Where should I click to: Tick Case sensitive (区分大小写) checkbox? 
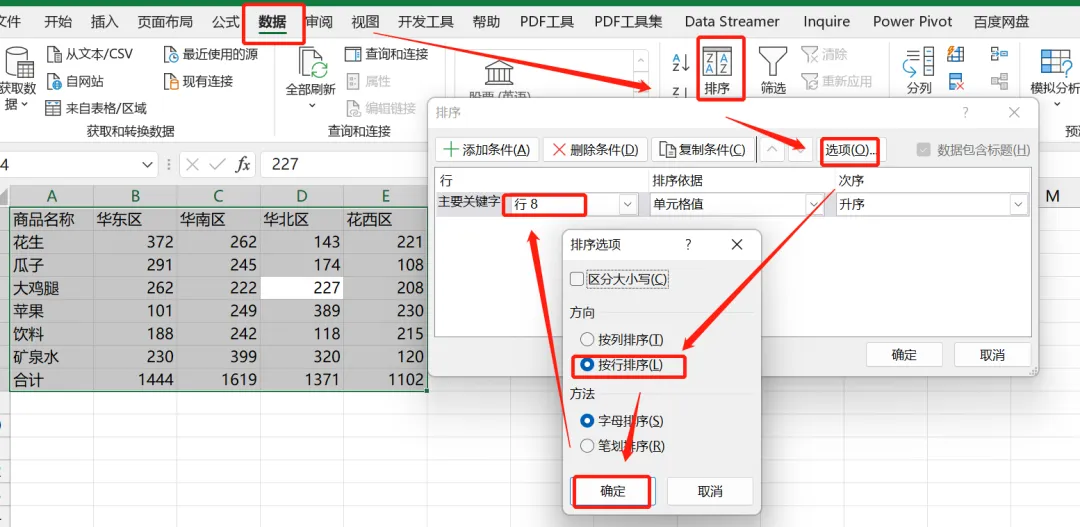577,279
